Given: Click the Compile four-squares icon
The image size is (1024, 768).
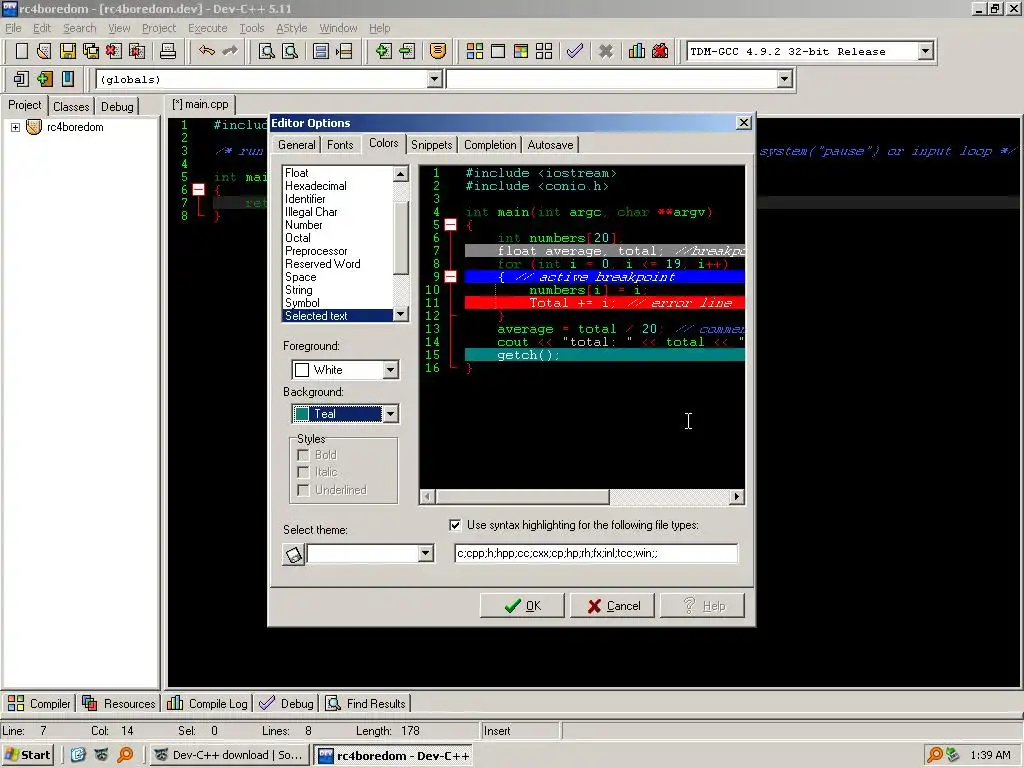Looking at the screenshot, I should pyautogui.click(x=475, y=51).
